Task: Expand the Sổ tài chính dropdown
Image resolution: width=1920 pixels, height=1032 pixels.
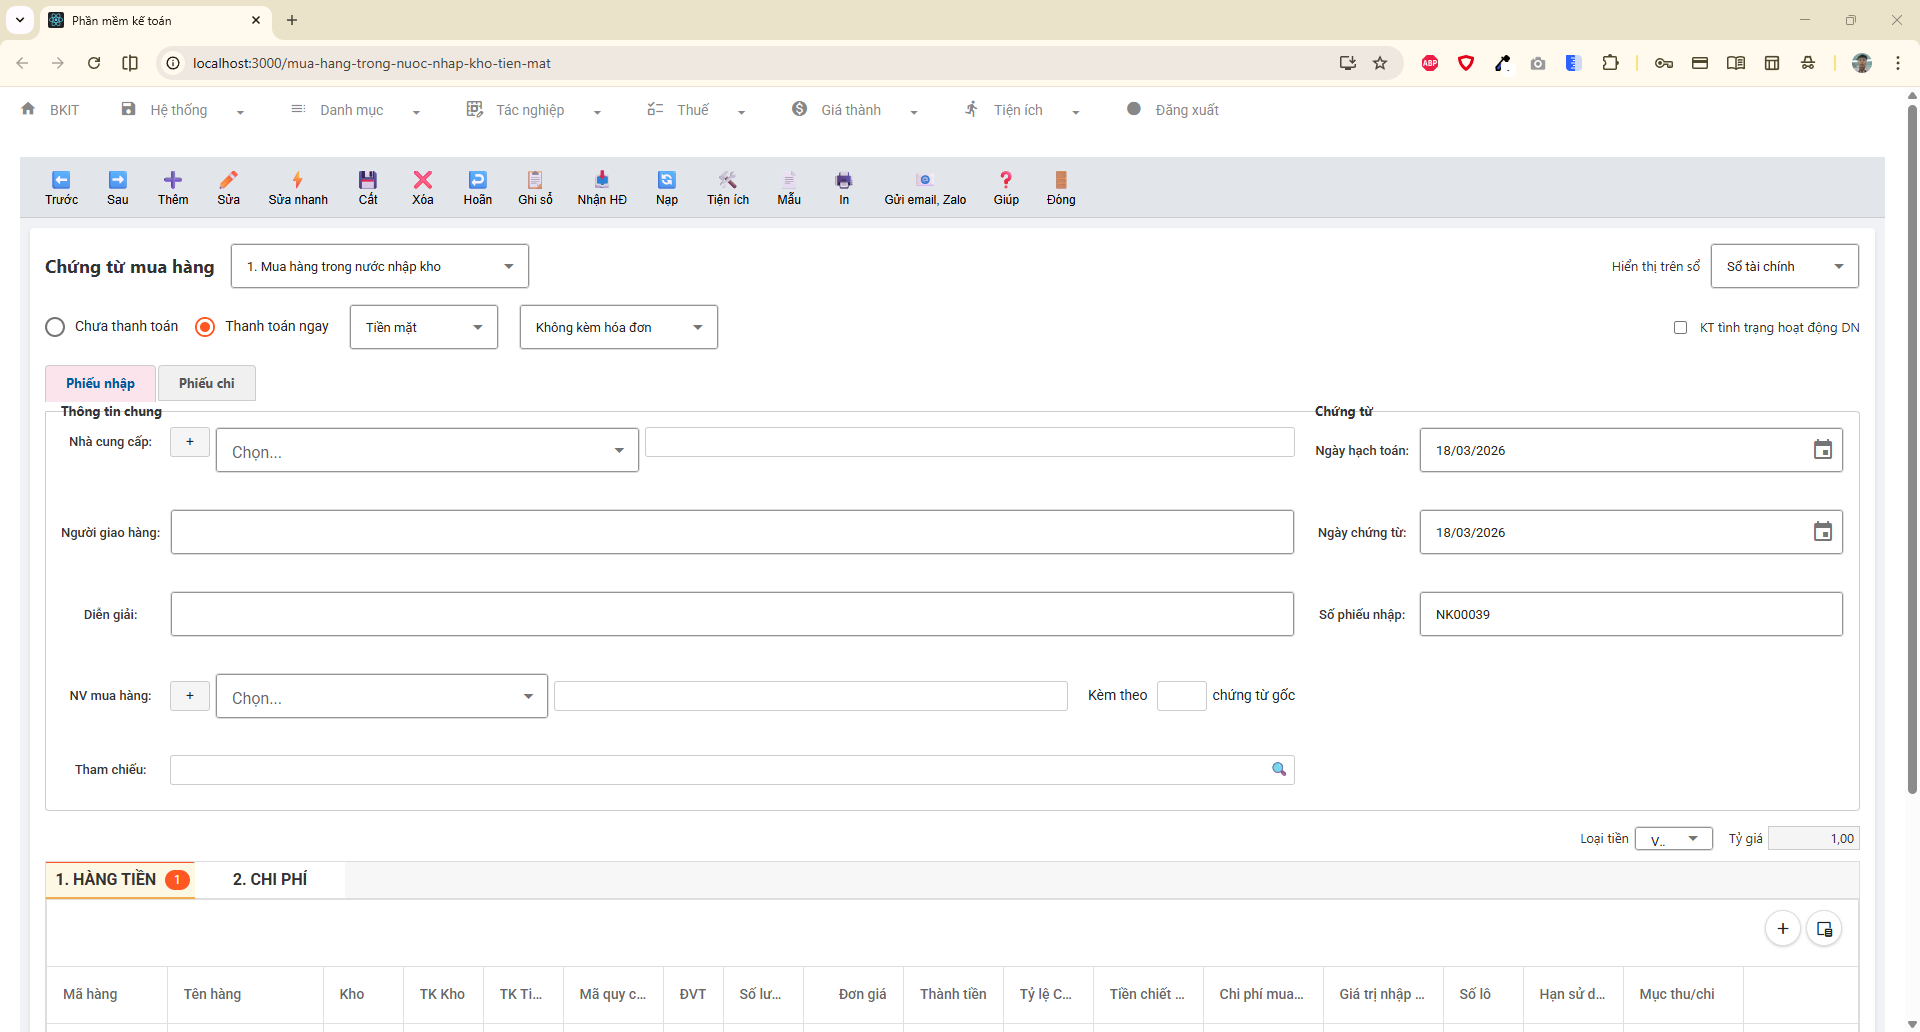Action: pyautogui.click(x=1783, y=267)
